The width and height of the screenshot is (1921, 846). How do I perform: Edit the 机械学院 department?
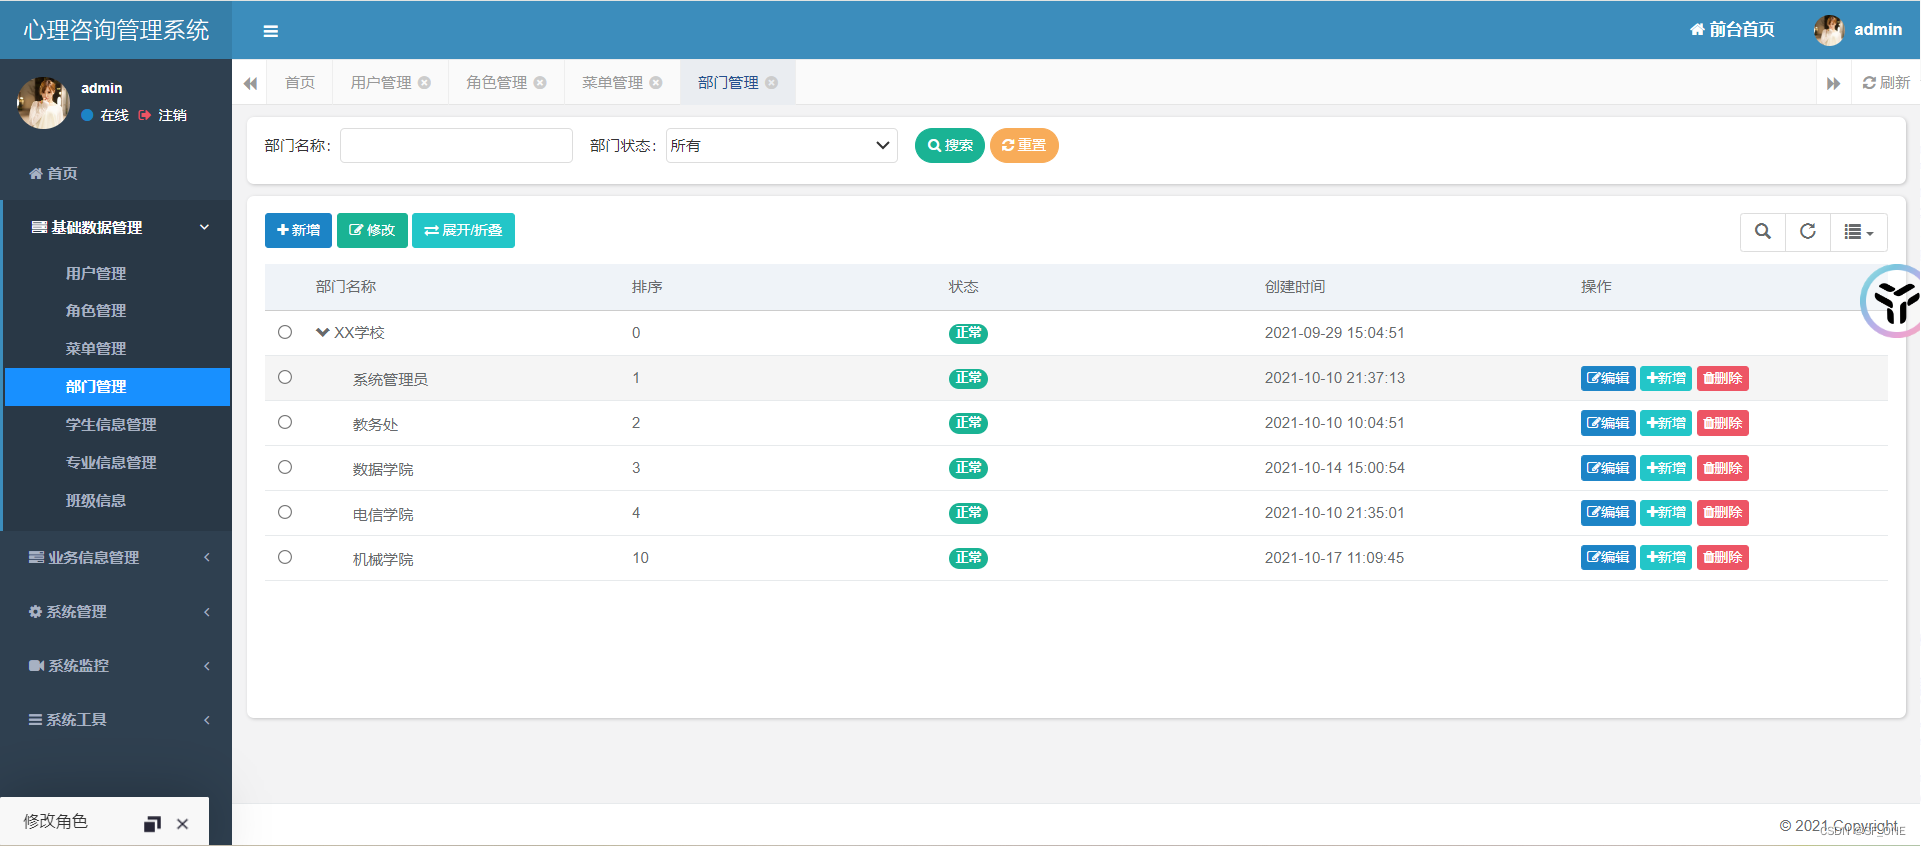[x=1608, y=557]
